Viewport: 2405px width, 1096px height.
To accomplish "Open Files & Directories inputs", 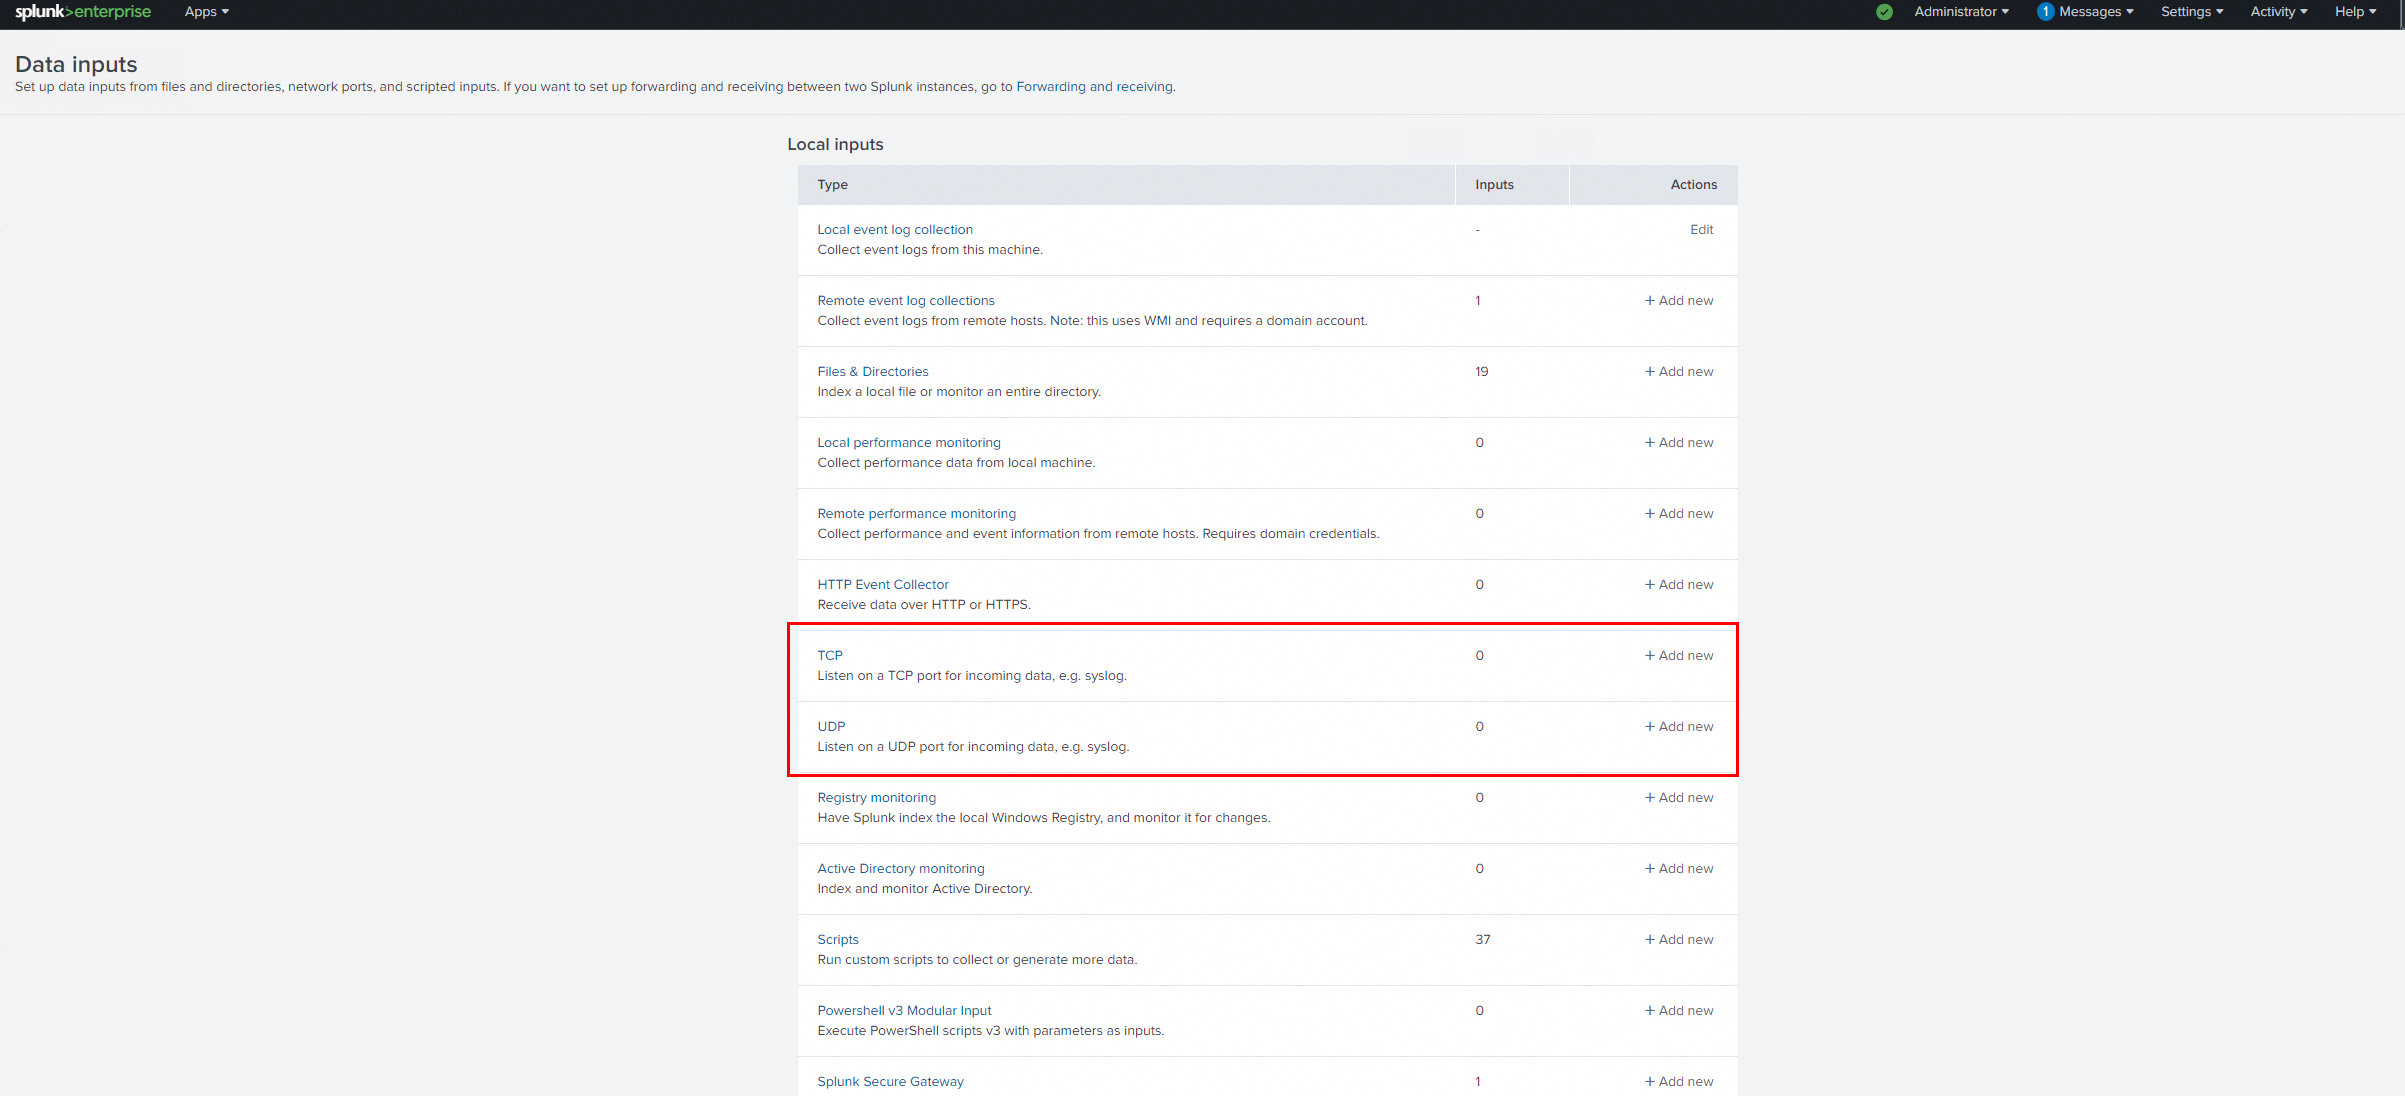I will coord(873,372).
